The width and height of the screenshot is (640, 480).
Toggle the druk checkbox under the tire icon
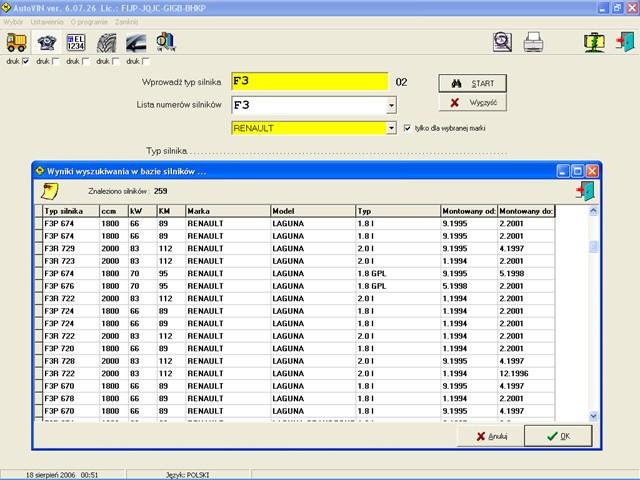click(116, 61)
